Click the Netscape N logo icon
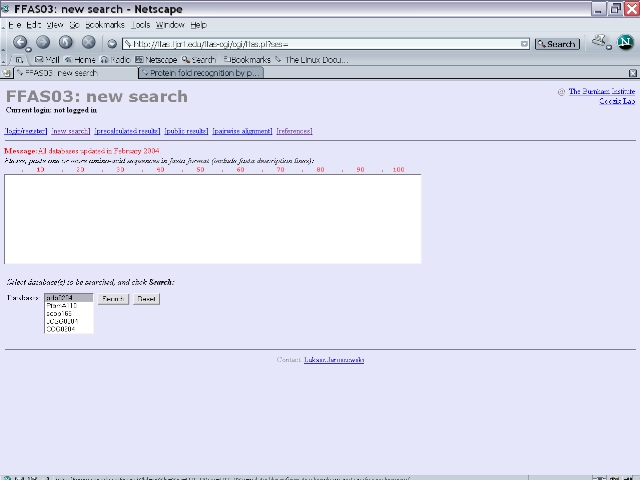The height and width of the screenshot is (480, 640). (626, 42)
